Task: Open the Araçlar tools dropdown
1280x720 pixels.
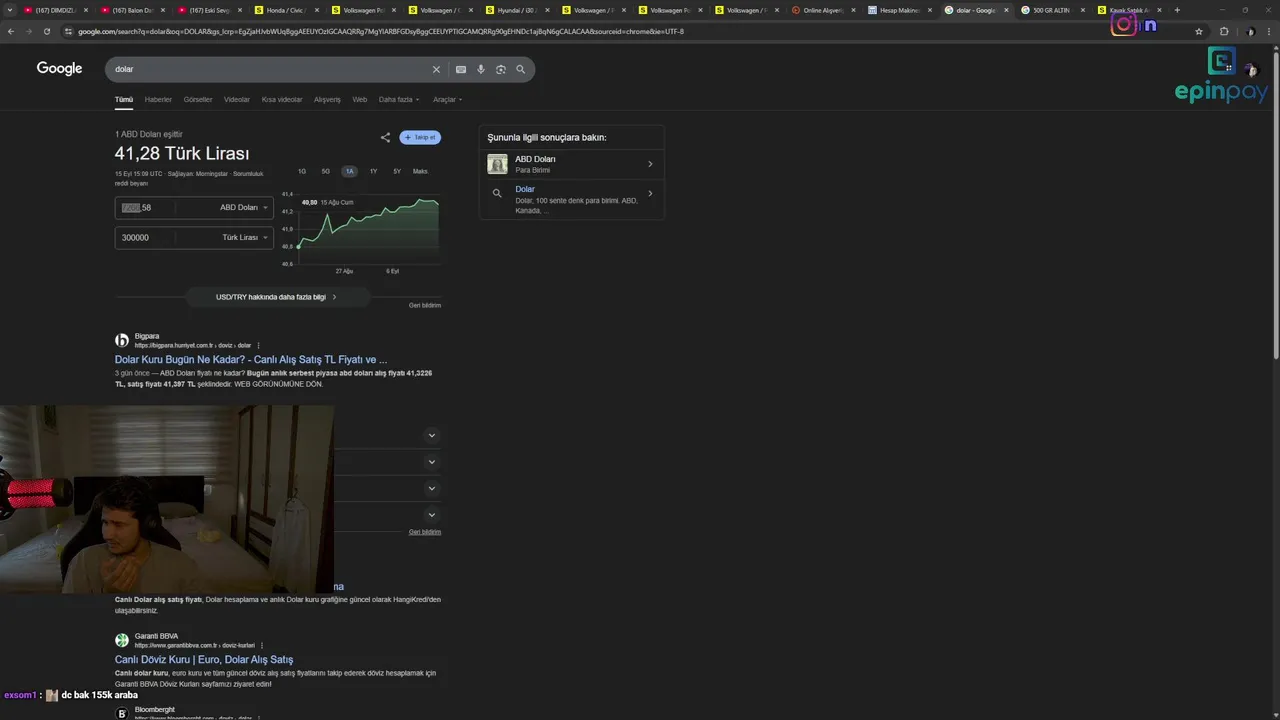Action: (x=447, y=100)
